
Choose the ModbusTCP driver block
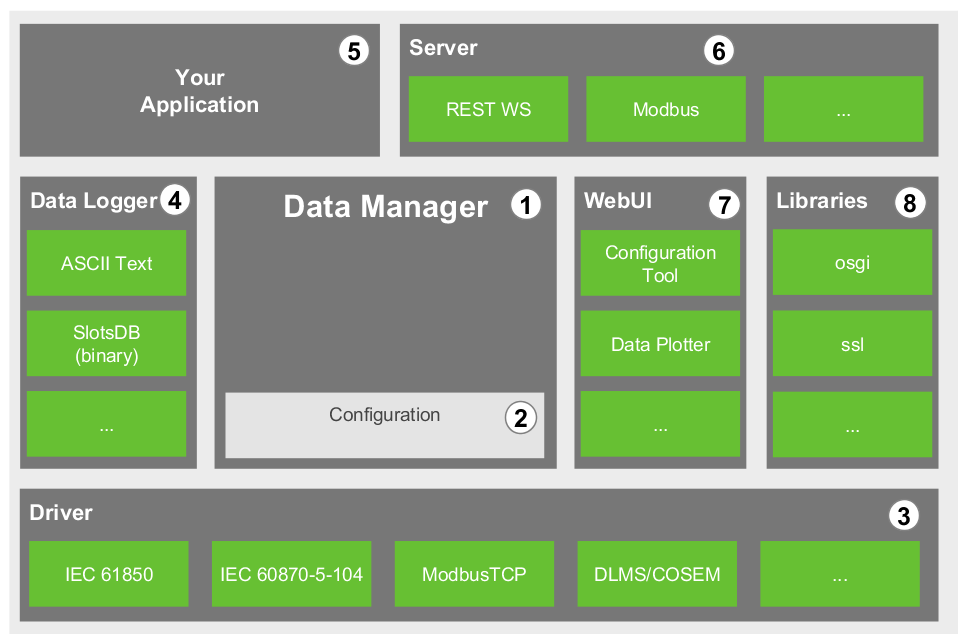(x=474, y=574)
